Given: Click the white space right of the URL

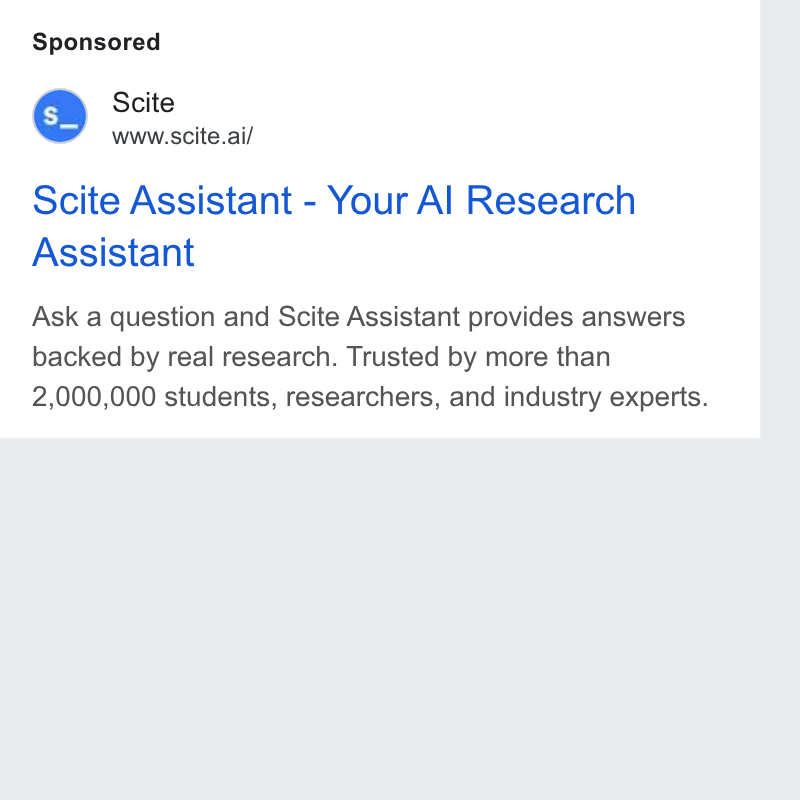Looking at the screenshot, I should point(505,136).
